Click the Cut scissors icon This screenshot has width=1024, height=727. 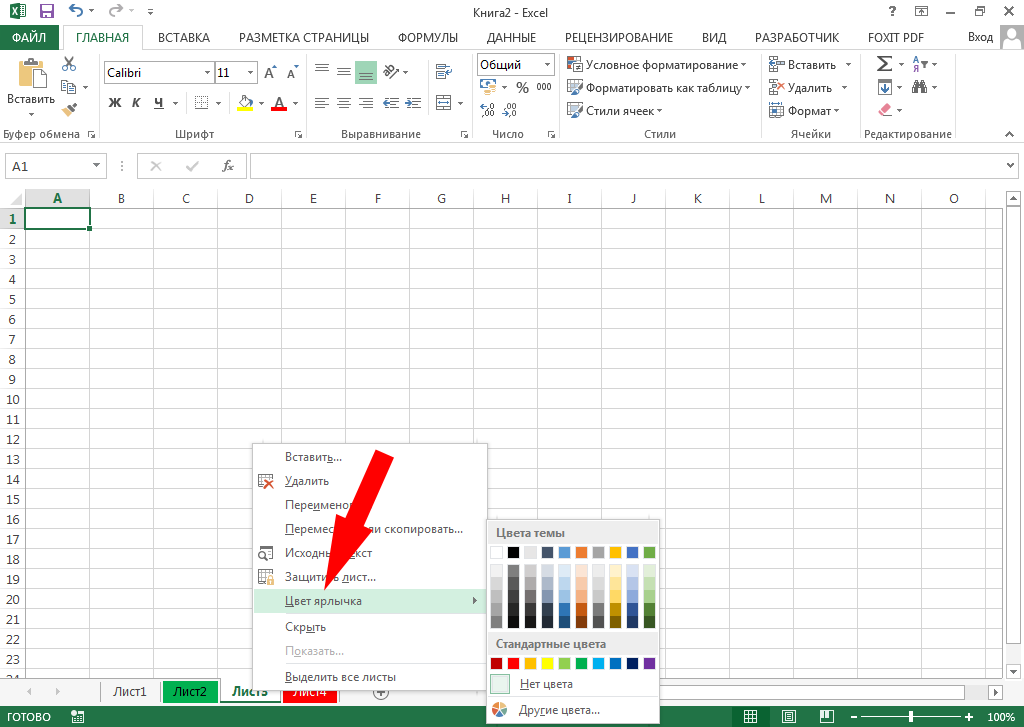[69, 64]
